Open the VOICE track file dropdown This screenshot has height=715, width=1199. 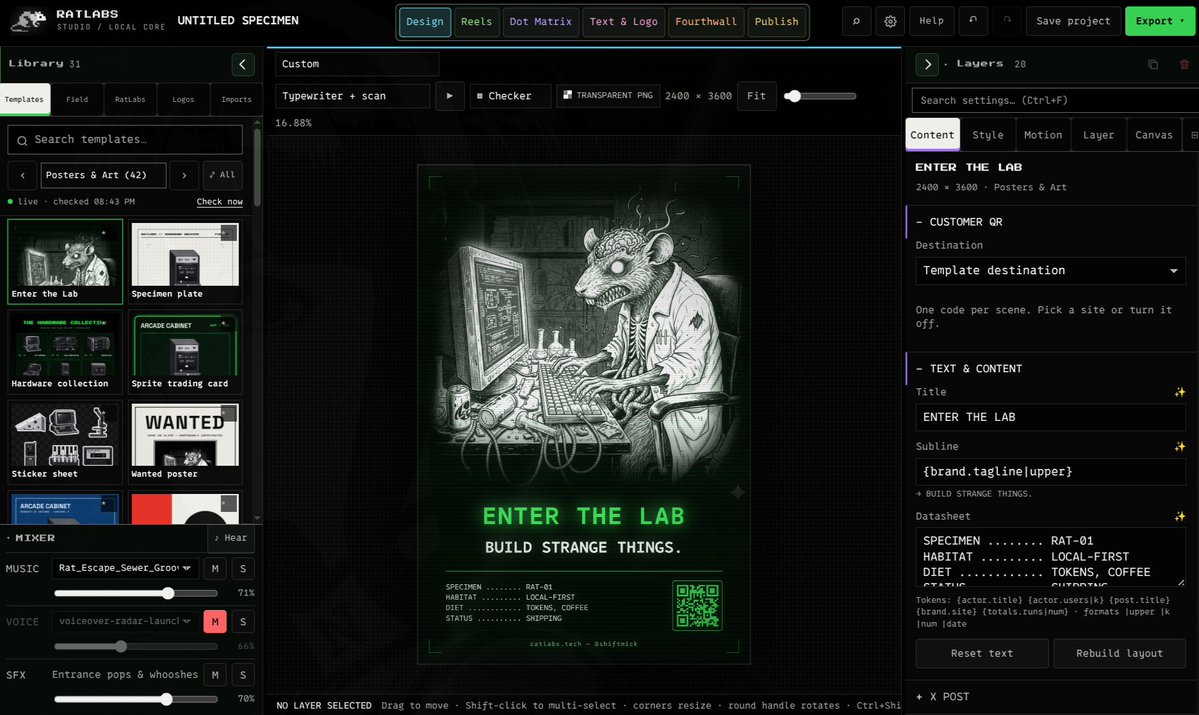click(x=125, y=621)
